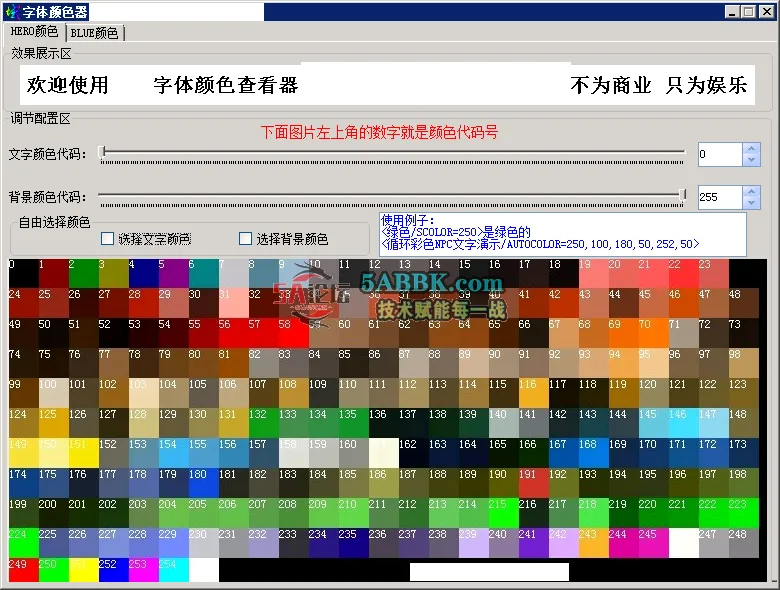Screen dimensions: 780x590
Task: Click the 字体颜色查看器 preview text
Action: click(x=226, y=85)
